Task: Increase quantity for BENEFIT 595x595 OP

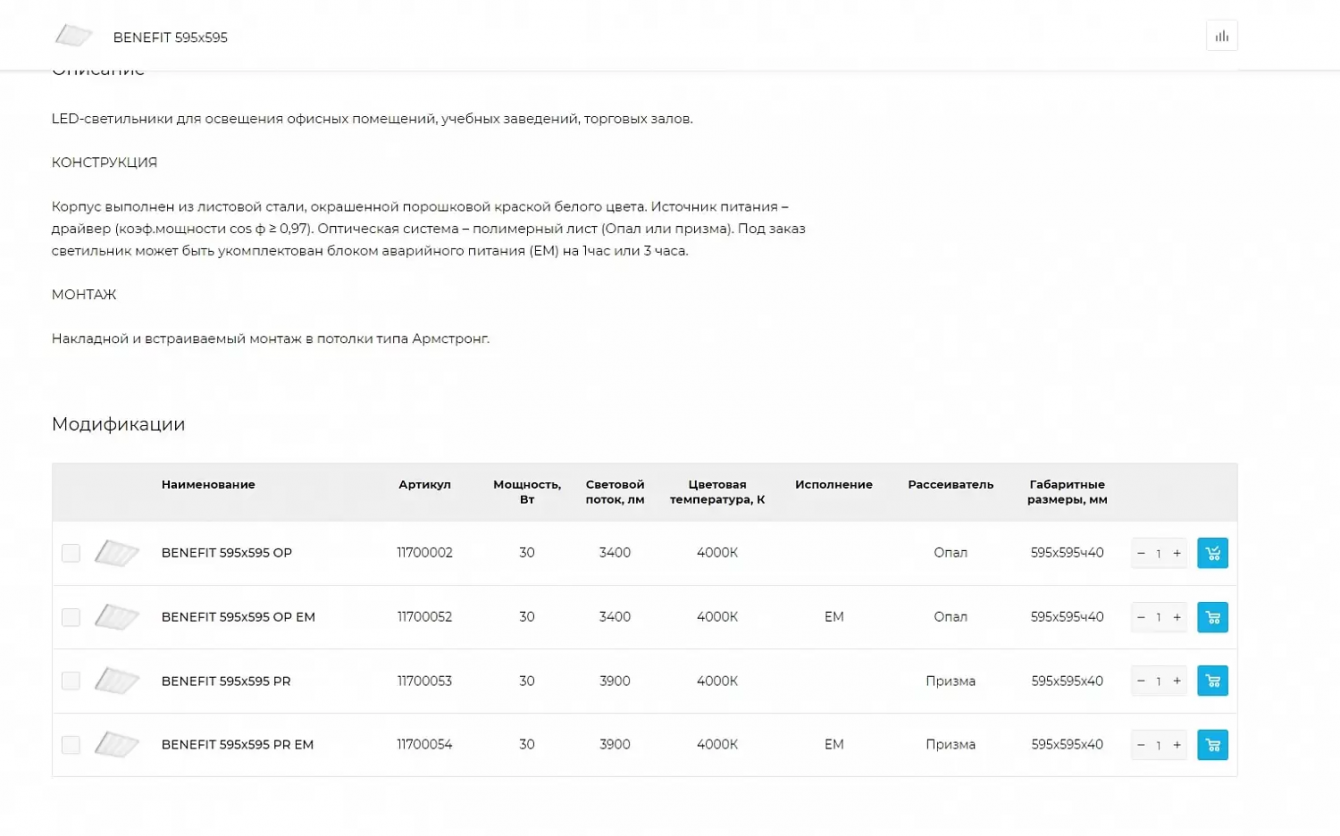Action: pos(1177,553)
